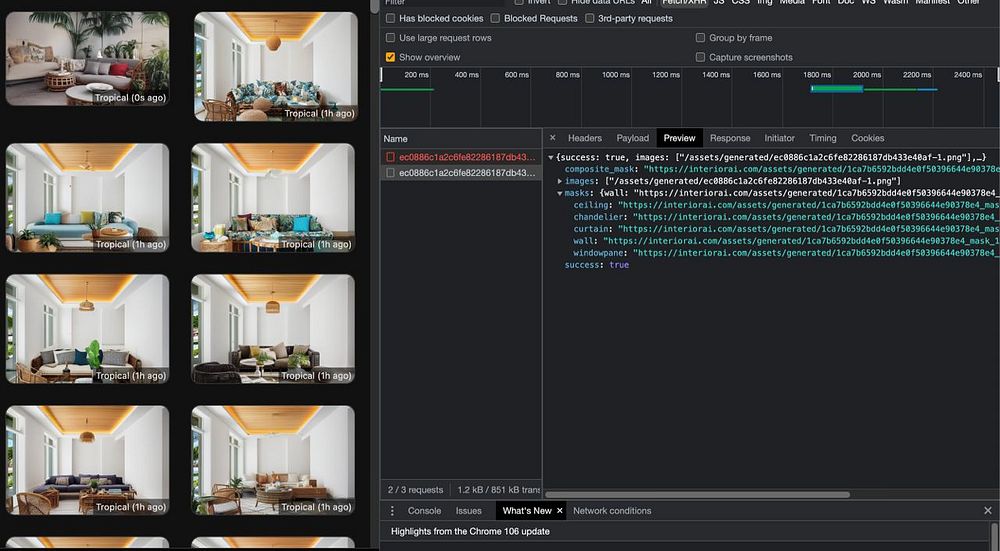1000x551 pixels.
Task: Click the red failed request file icon
Action: click(391, 157)
